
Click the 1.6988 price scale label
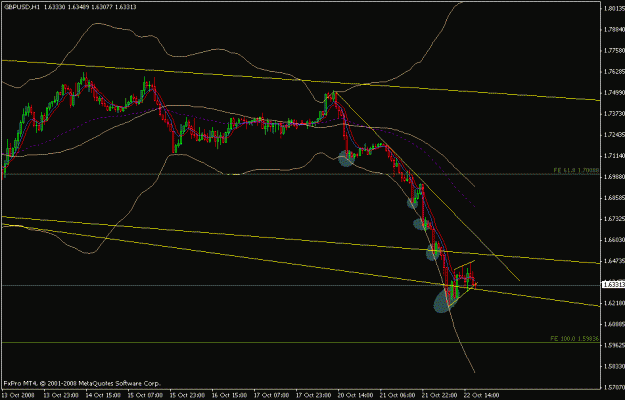[x=614, y=176]
